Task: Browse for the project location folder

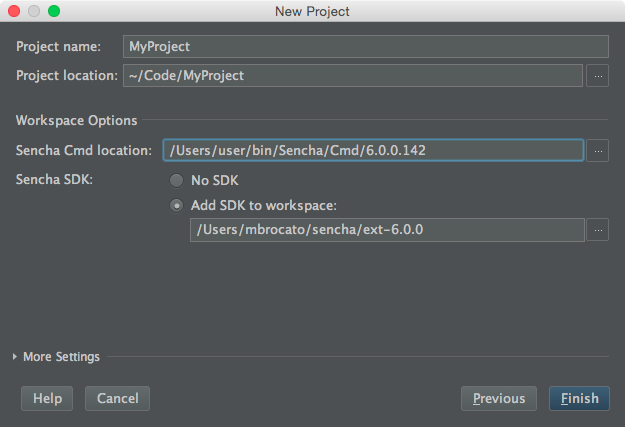Action: coord(597,76)
